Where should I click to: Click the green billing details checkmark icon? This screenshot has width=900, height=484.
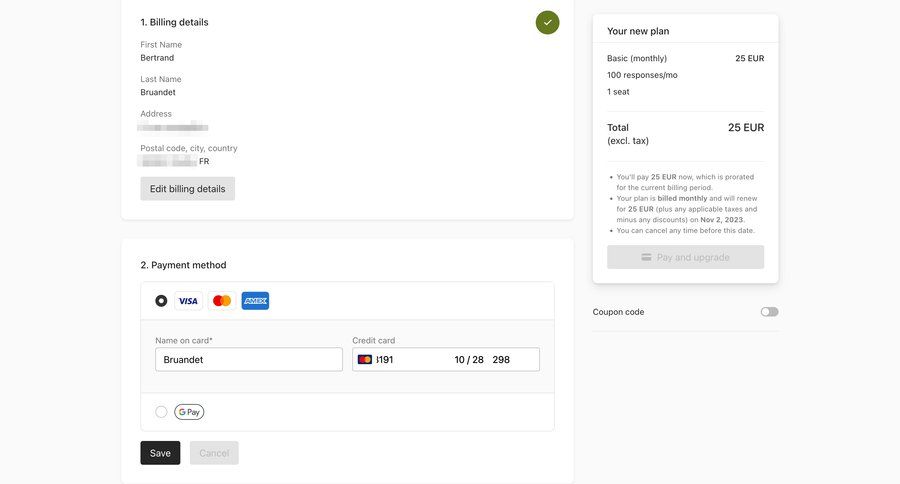[x=547, y=22]
